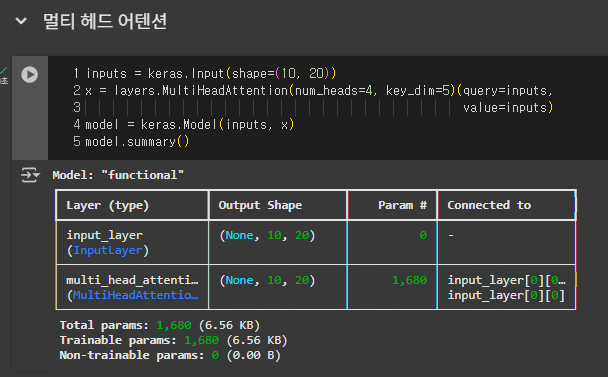Click the 1,680 param count in the table
Viewport: 608px width, 377px height.
click(409, 280)
